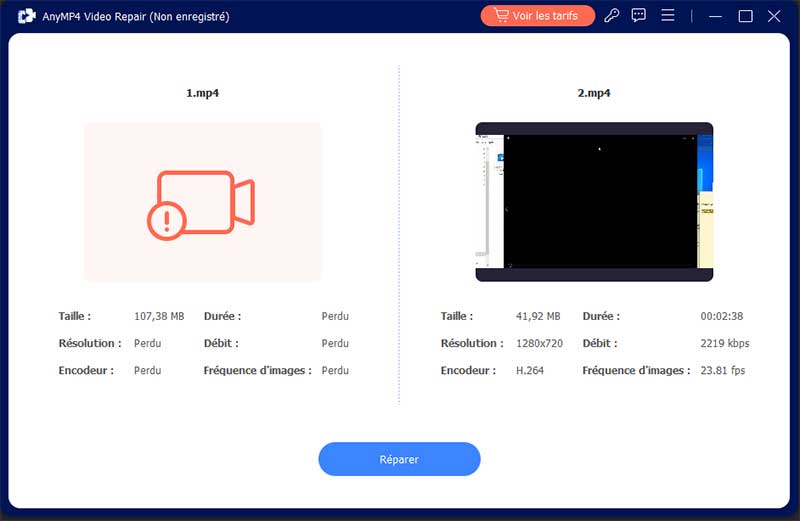Minimize the Video Repair window
This screenshot has width=800, height=521.
pyautogui.click(x=717, y=16)
